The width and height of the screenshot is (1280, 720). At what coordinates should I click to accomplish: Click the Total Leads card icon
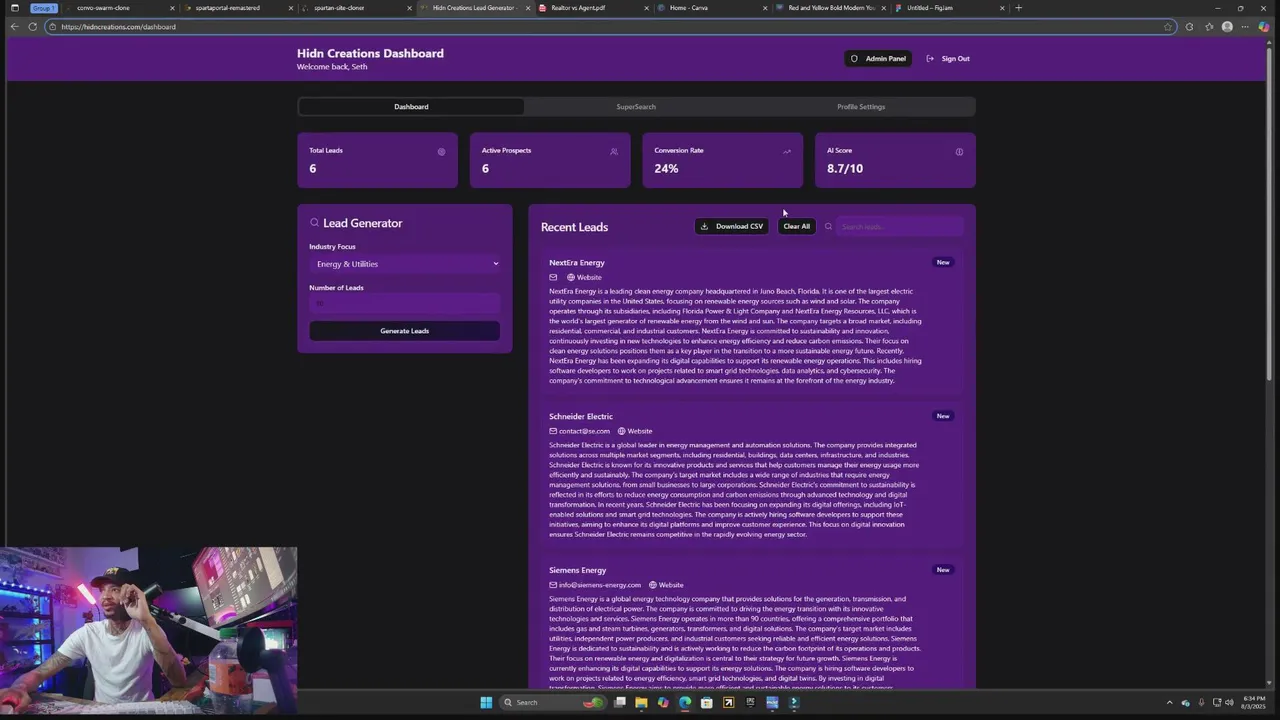[x=441, y=152]
